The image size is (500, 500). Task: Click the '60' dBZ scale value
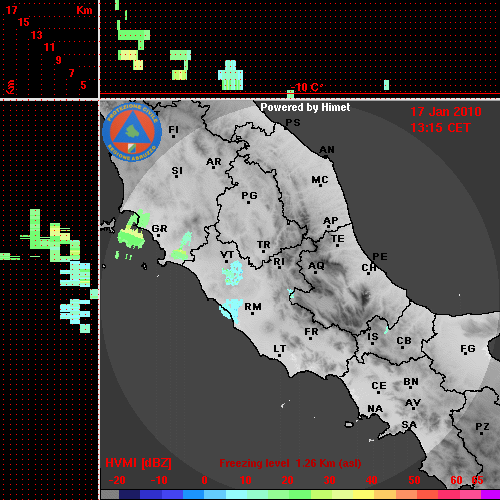coord(456,480)
